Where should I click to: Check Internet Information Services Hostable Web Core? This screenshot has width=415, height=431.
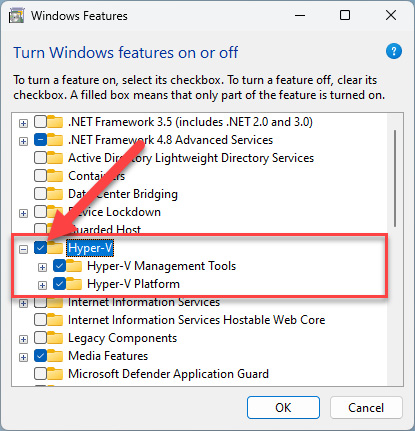40,320
